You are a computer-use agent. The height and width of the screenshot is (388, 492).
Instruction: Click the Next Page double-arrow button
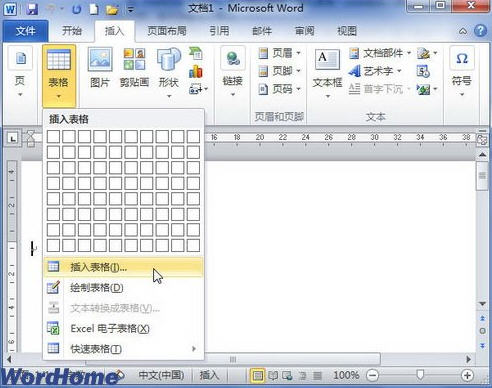(482, 345)
